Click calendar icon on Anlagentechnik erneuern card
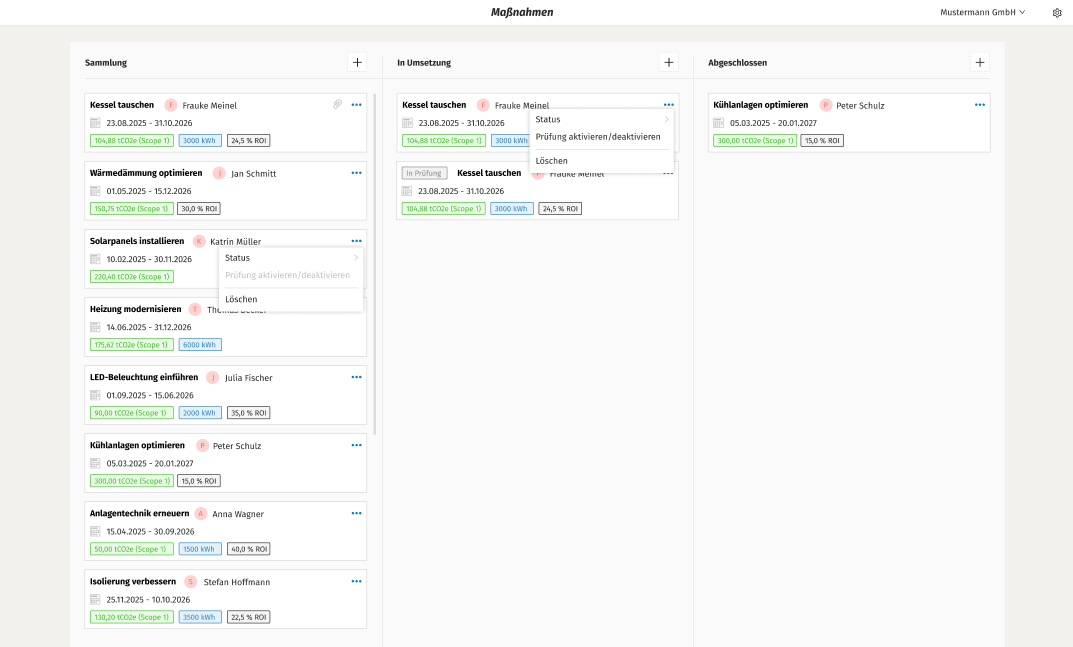 pyautogui.click(x=96, y=531)
